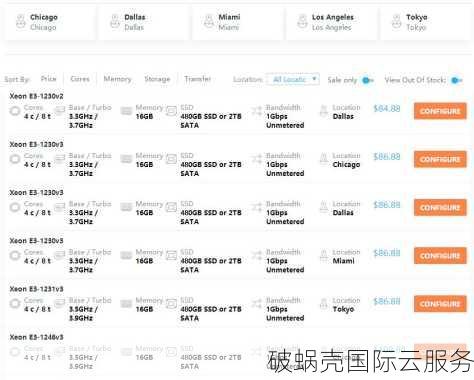Click the Bandwidth icon in E3-1231v3 Tokyo row
The width and height of the screenshot is (474, 380).
click(257, 303)
